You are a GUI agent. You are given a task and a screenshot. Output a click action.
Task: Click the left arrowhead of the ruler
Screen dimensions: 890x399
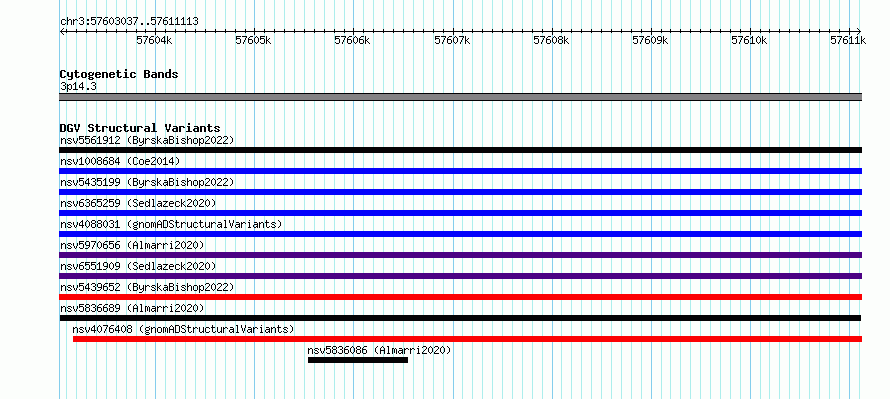62,31
